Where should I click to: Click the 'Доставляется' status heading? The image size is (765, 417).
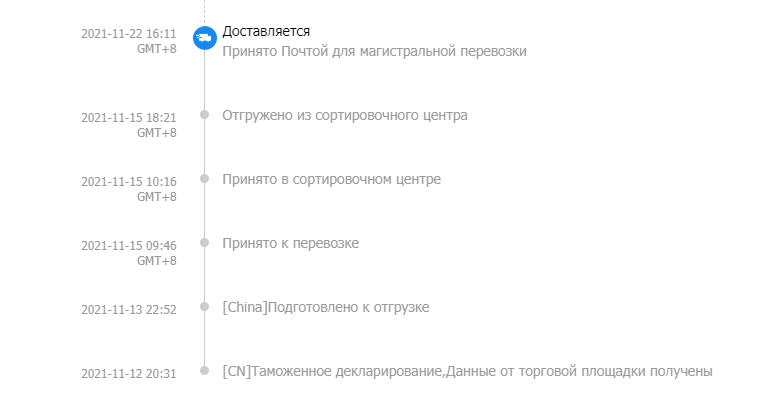click(266, 32)
